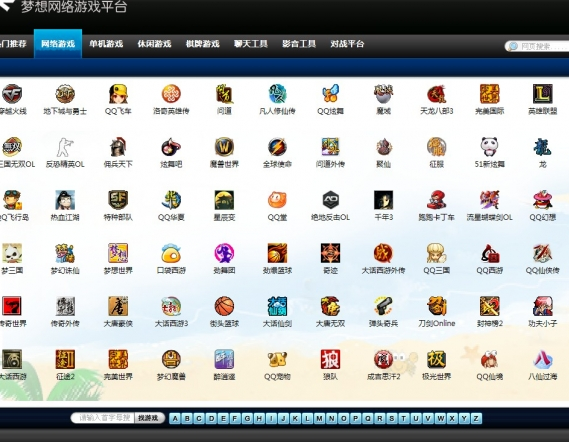Open 英雄联盟 game icon
Image resolution: width=569 pixels, height=442 pixels.
543,94
